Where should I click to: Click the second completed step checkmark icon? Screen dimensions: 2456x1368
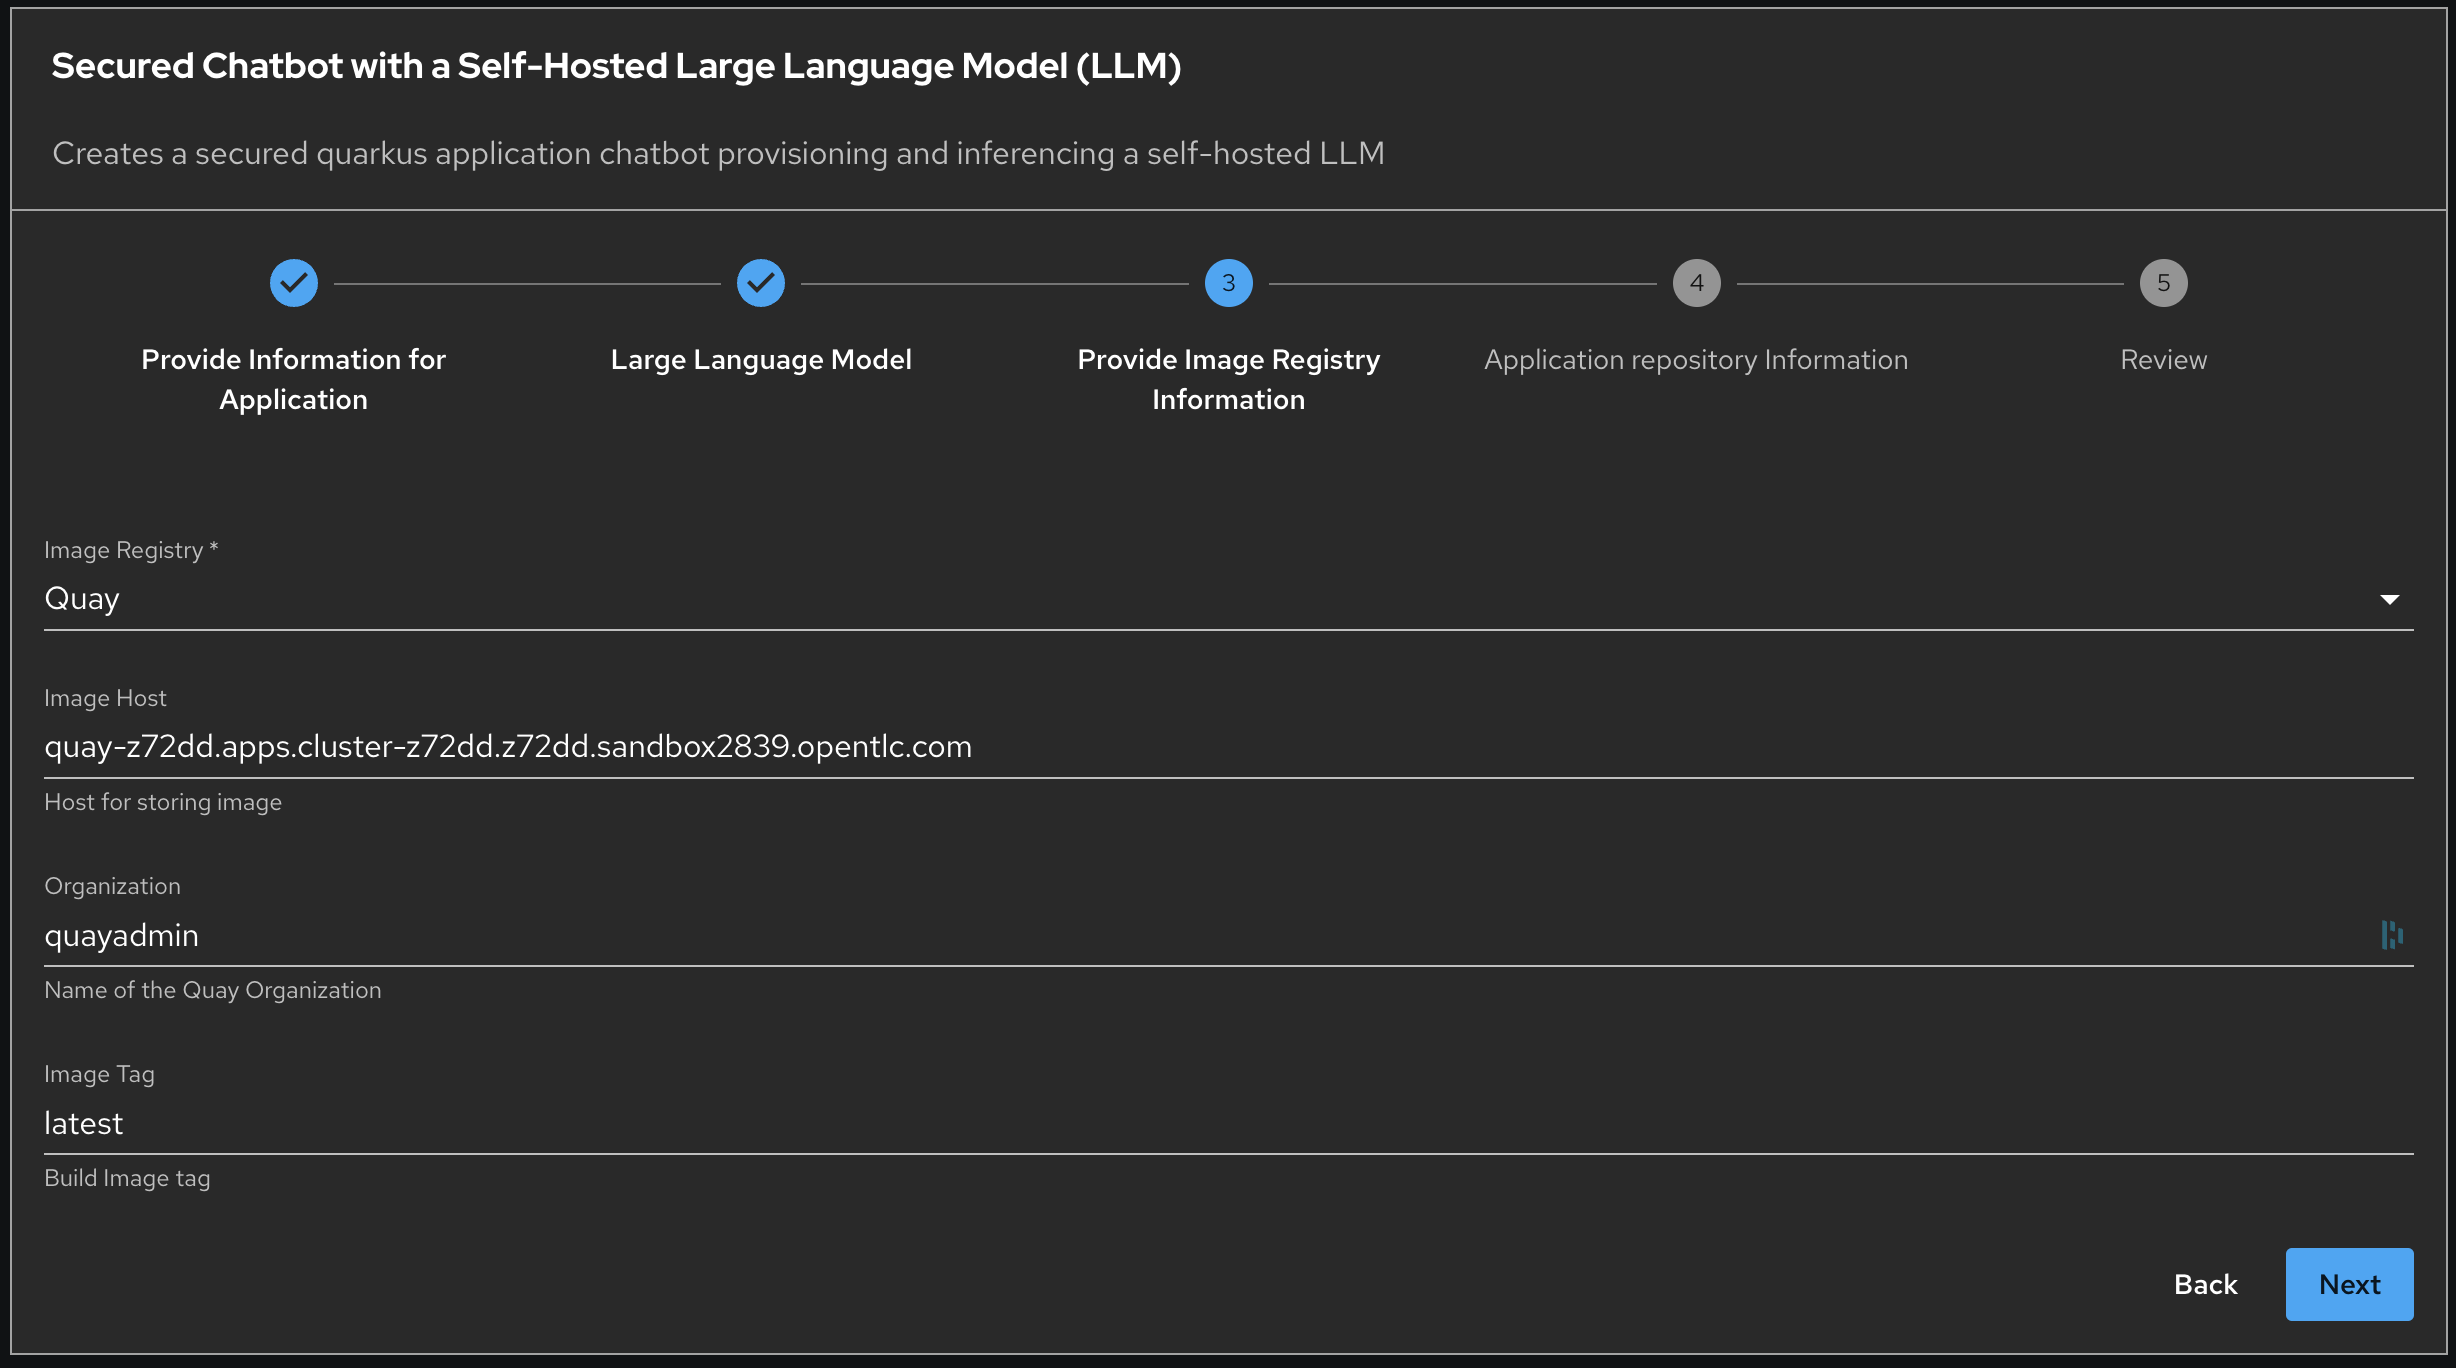(x=761, y=283)
